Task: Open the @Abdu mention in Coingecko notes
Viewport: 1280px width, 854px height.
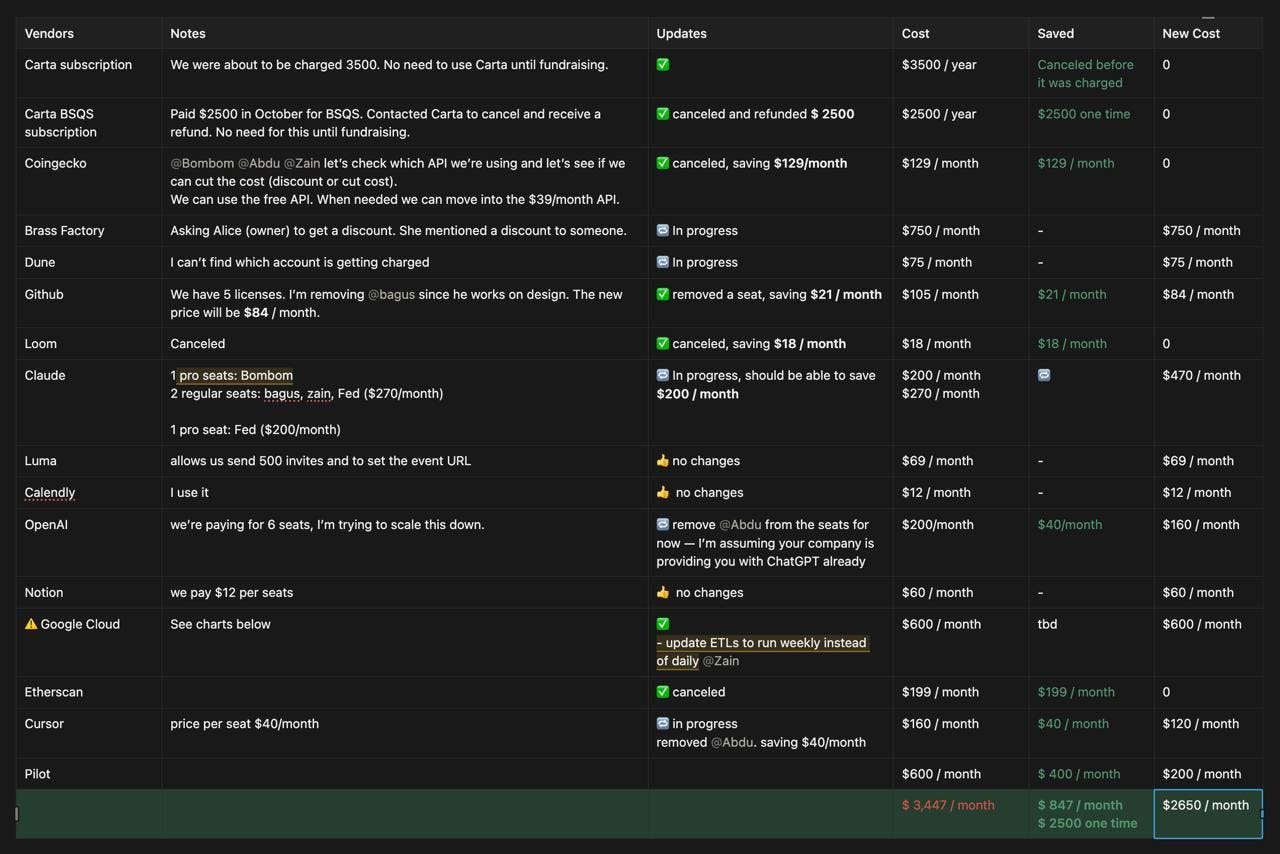Action: point(259,163)
